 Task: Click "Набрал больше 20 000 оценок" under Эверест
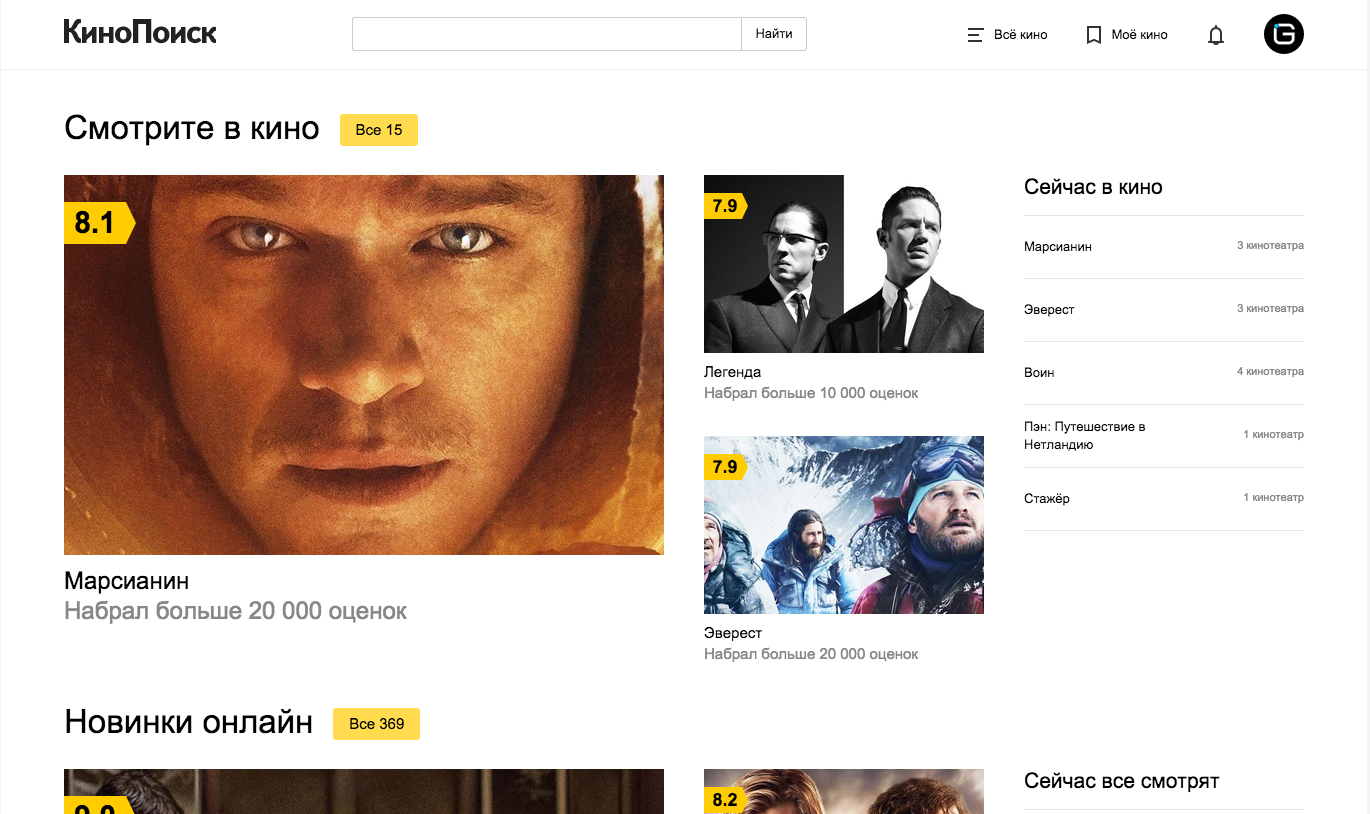(x=811, y=654)
